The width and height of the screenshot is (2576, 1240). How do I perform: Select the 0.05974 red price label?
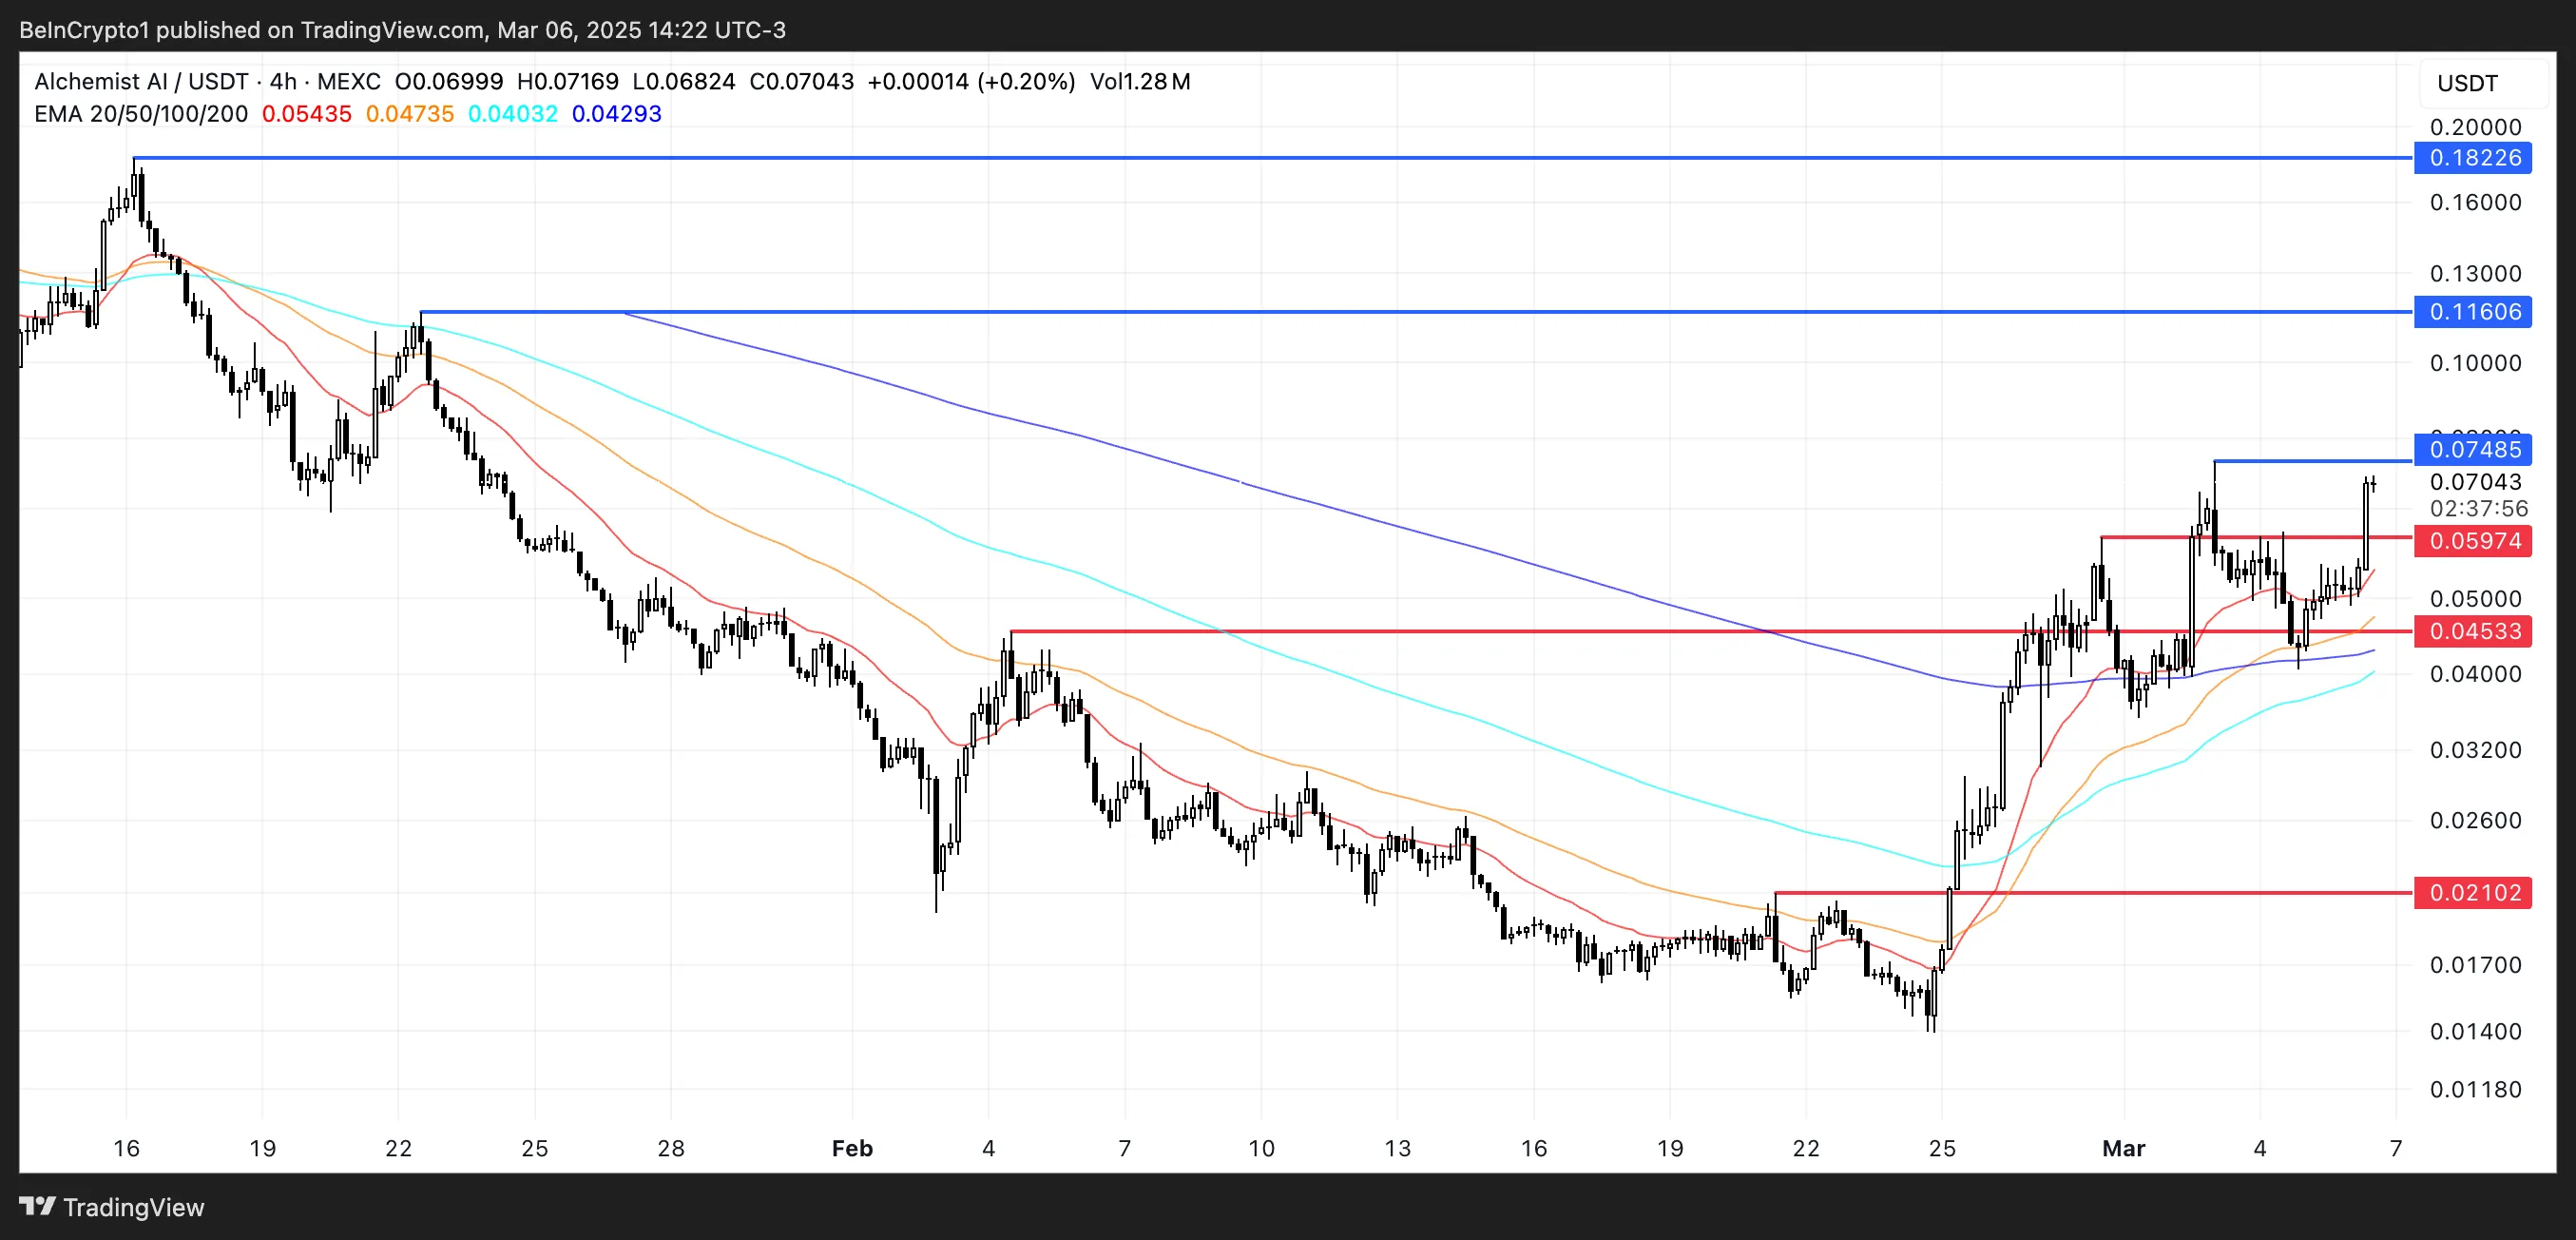click(x=2472, y=541)
